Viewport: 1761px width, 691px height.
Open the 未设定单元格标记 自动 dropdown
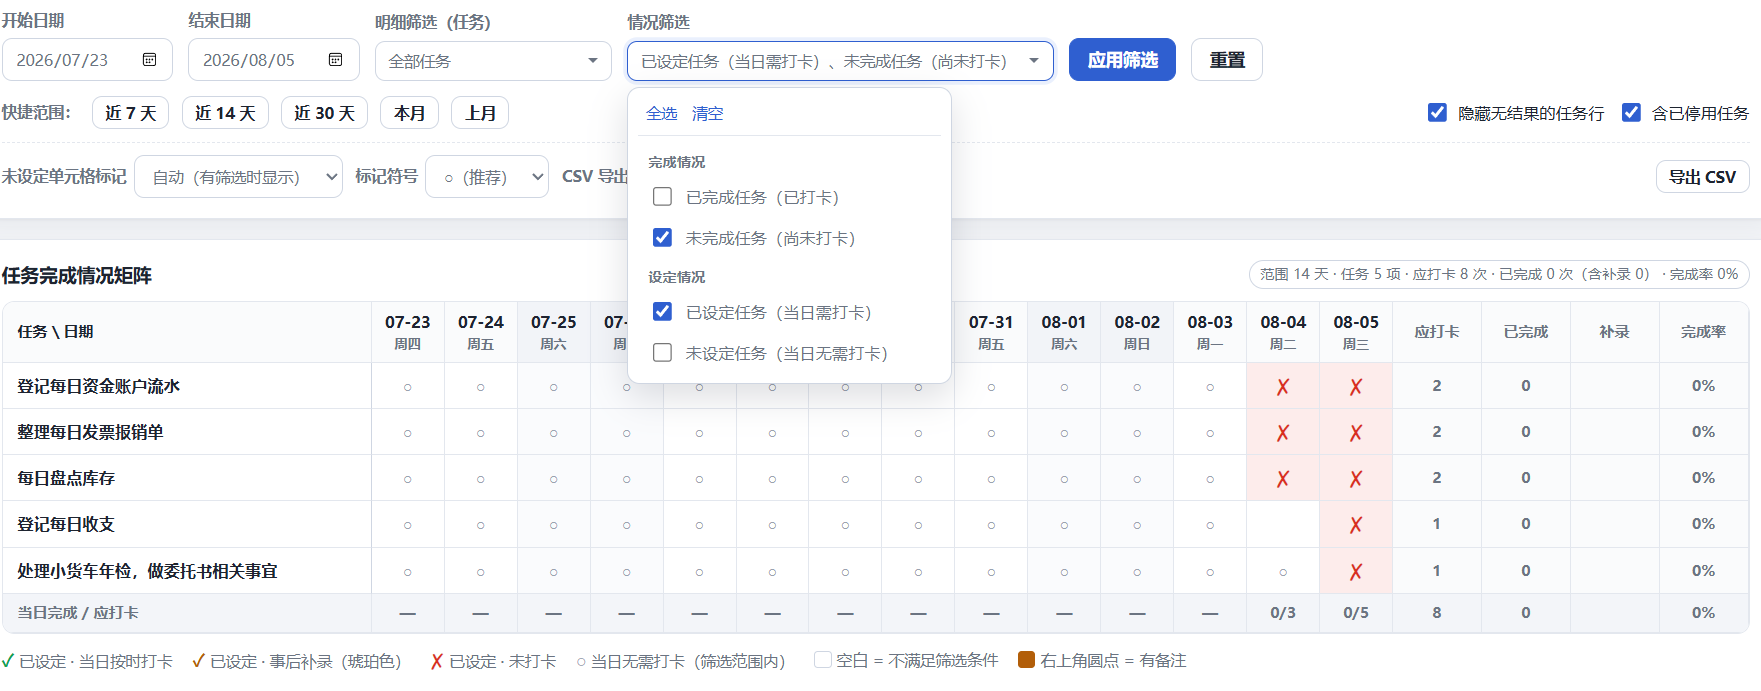(238, 177)
